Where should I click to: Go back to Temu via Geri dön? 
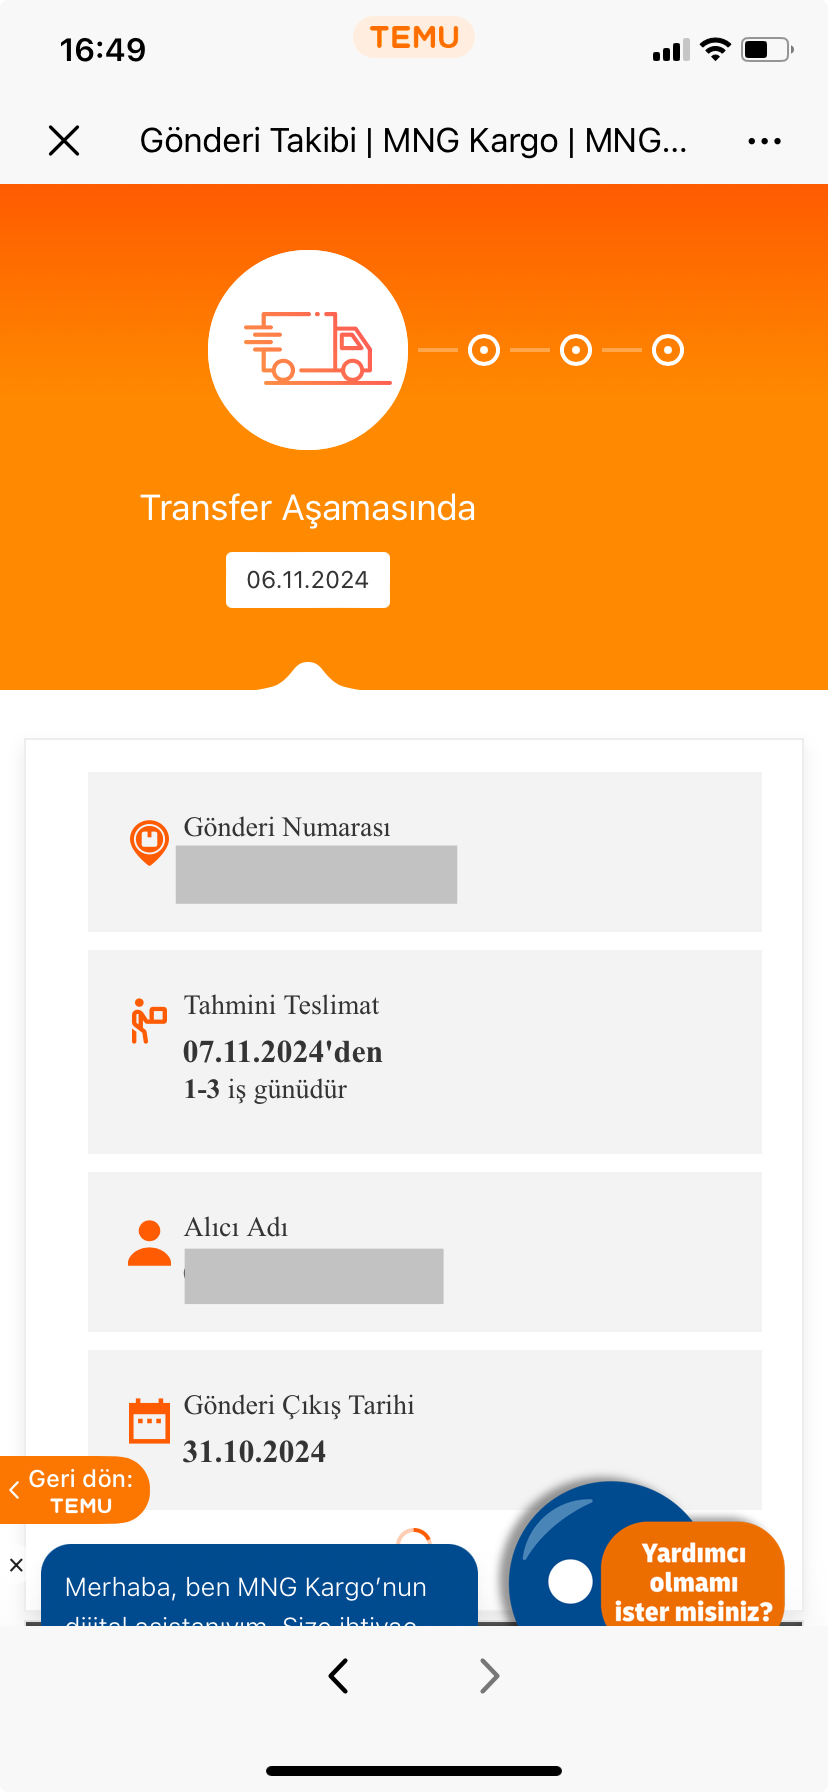point(74,1490)
